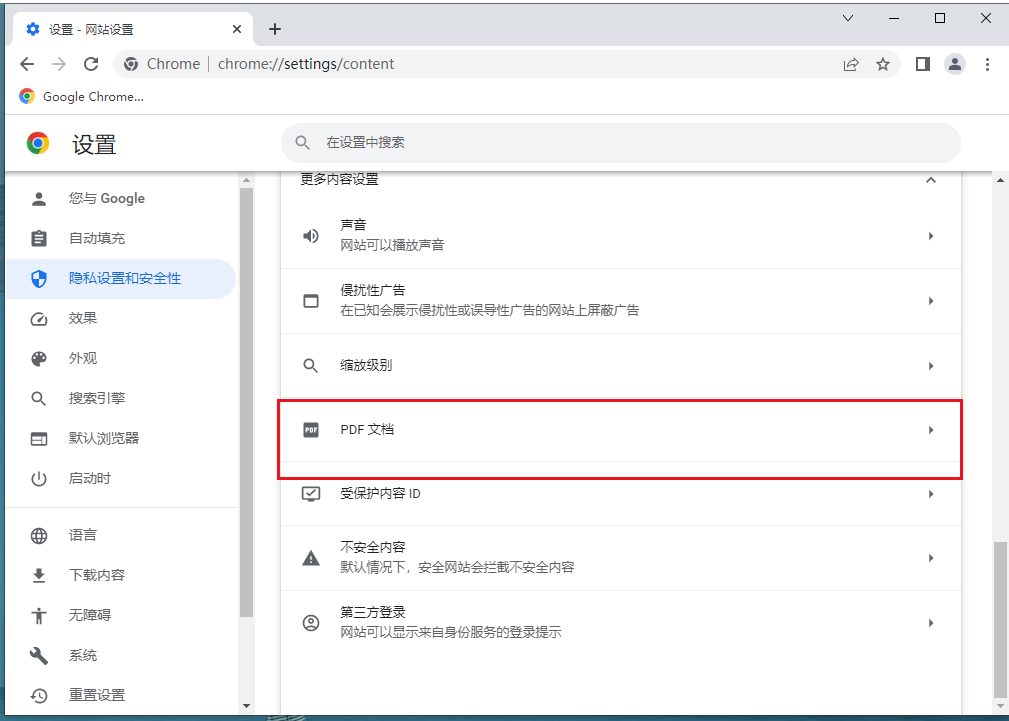Viewport: 1009px width, 721px height.
Task: Click the forward navigation arrow
Action: 59,64
